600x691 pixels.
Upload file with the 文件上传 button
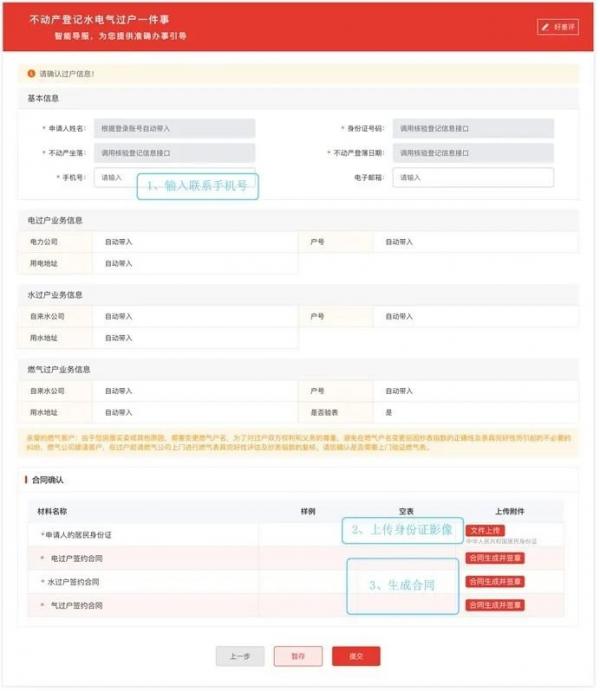click(485, 531)
